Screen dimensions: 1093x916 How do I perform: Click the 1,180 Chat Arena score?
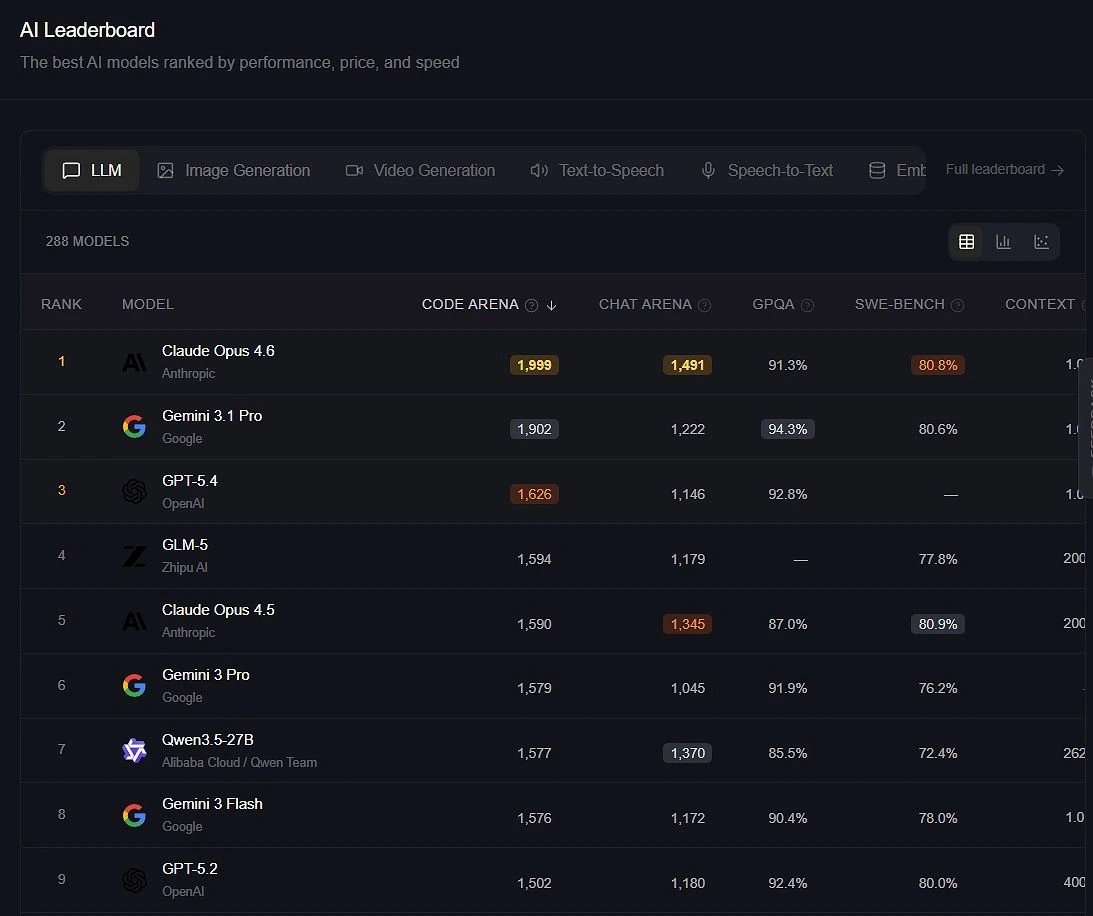[687, 883]
